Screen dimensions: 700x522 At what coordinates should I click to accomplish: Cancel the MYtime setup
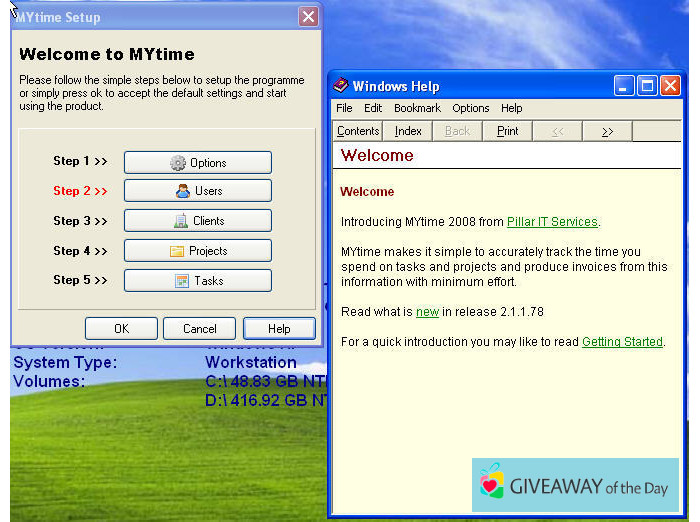point(200,328)
